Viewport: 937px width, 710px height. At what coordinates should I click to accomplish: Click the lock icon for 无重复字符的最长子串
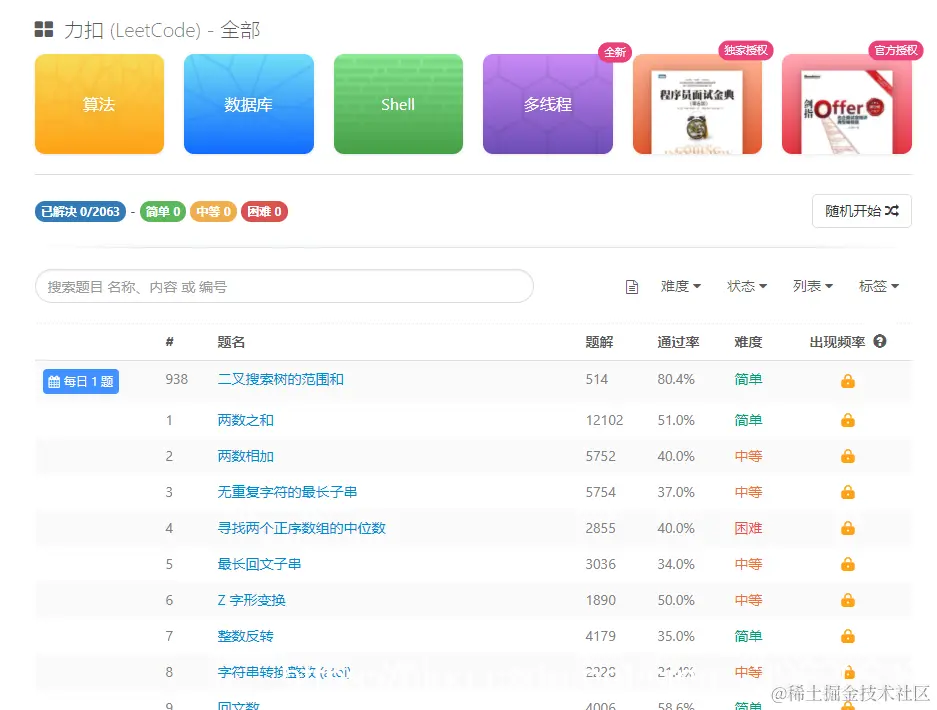point(847,492)
